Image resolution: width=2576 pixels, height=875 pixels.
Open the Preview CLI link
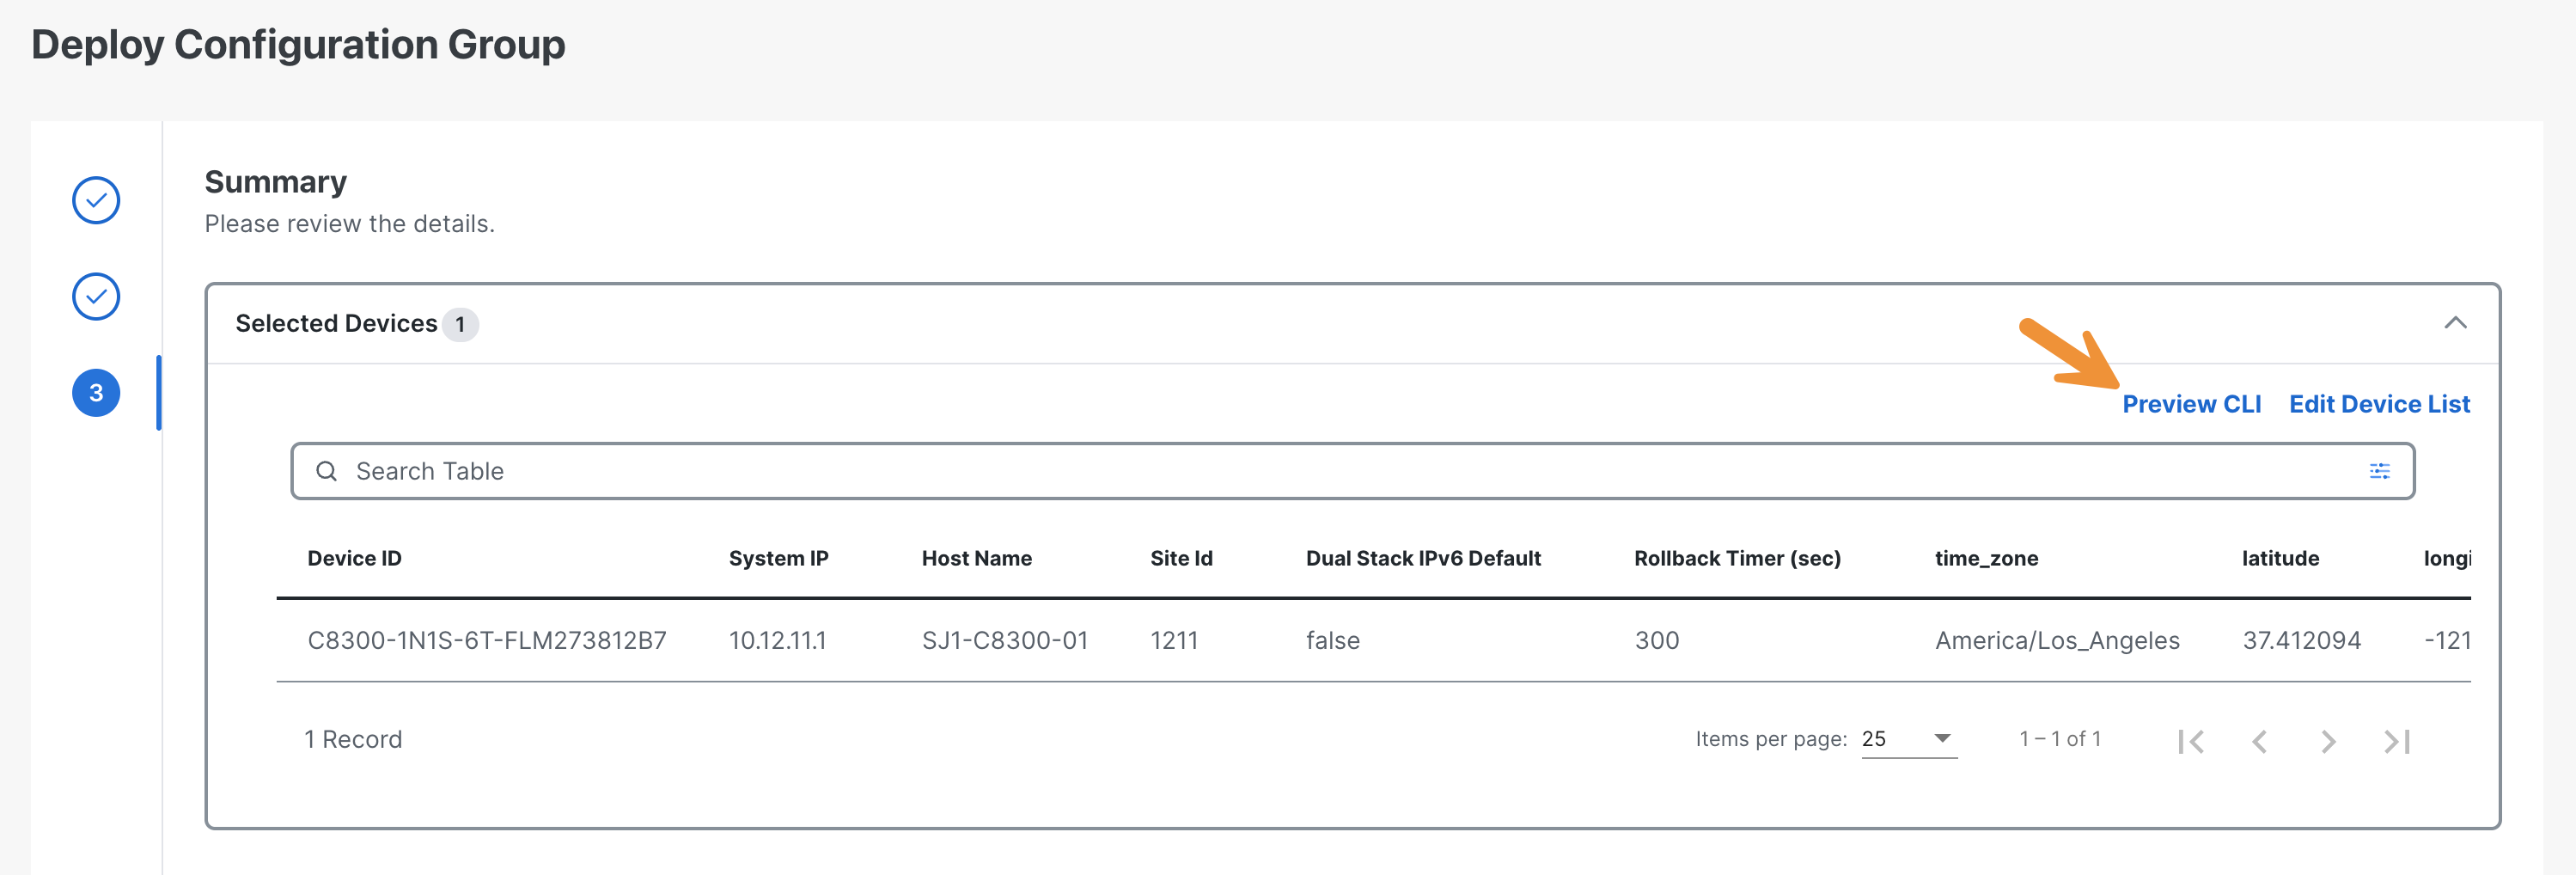2191,404
